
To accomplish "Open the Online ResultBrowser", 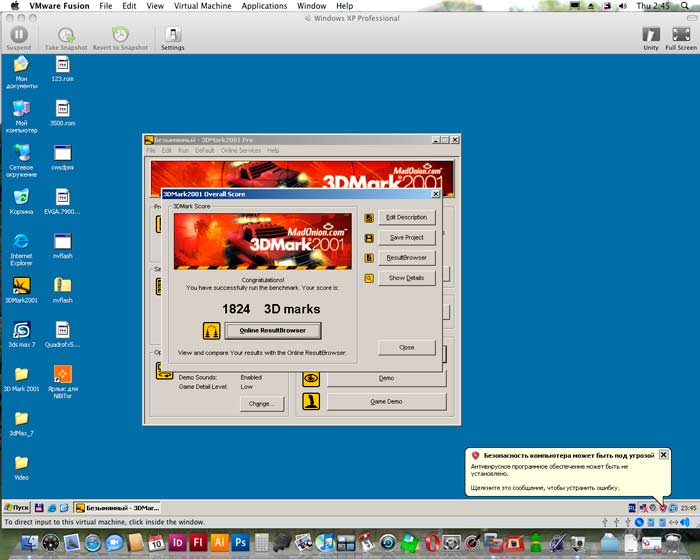I will pos(273,331).
